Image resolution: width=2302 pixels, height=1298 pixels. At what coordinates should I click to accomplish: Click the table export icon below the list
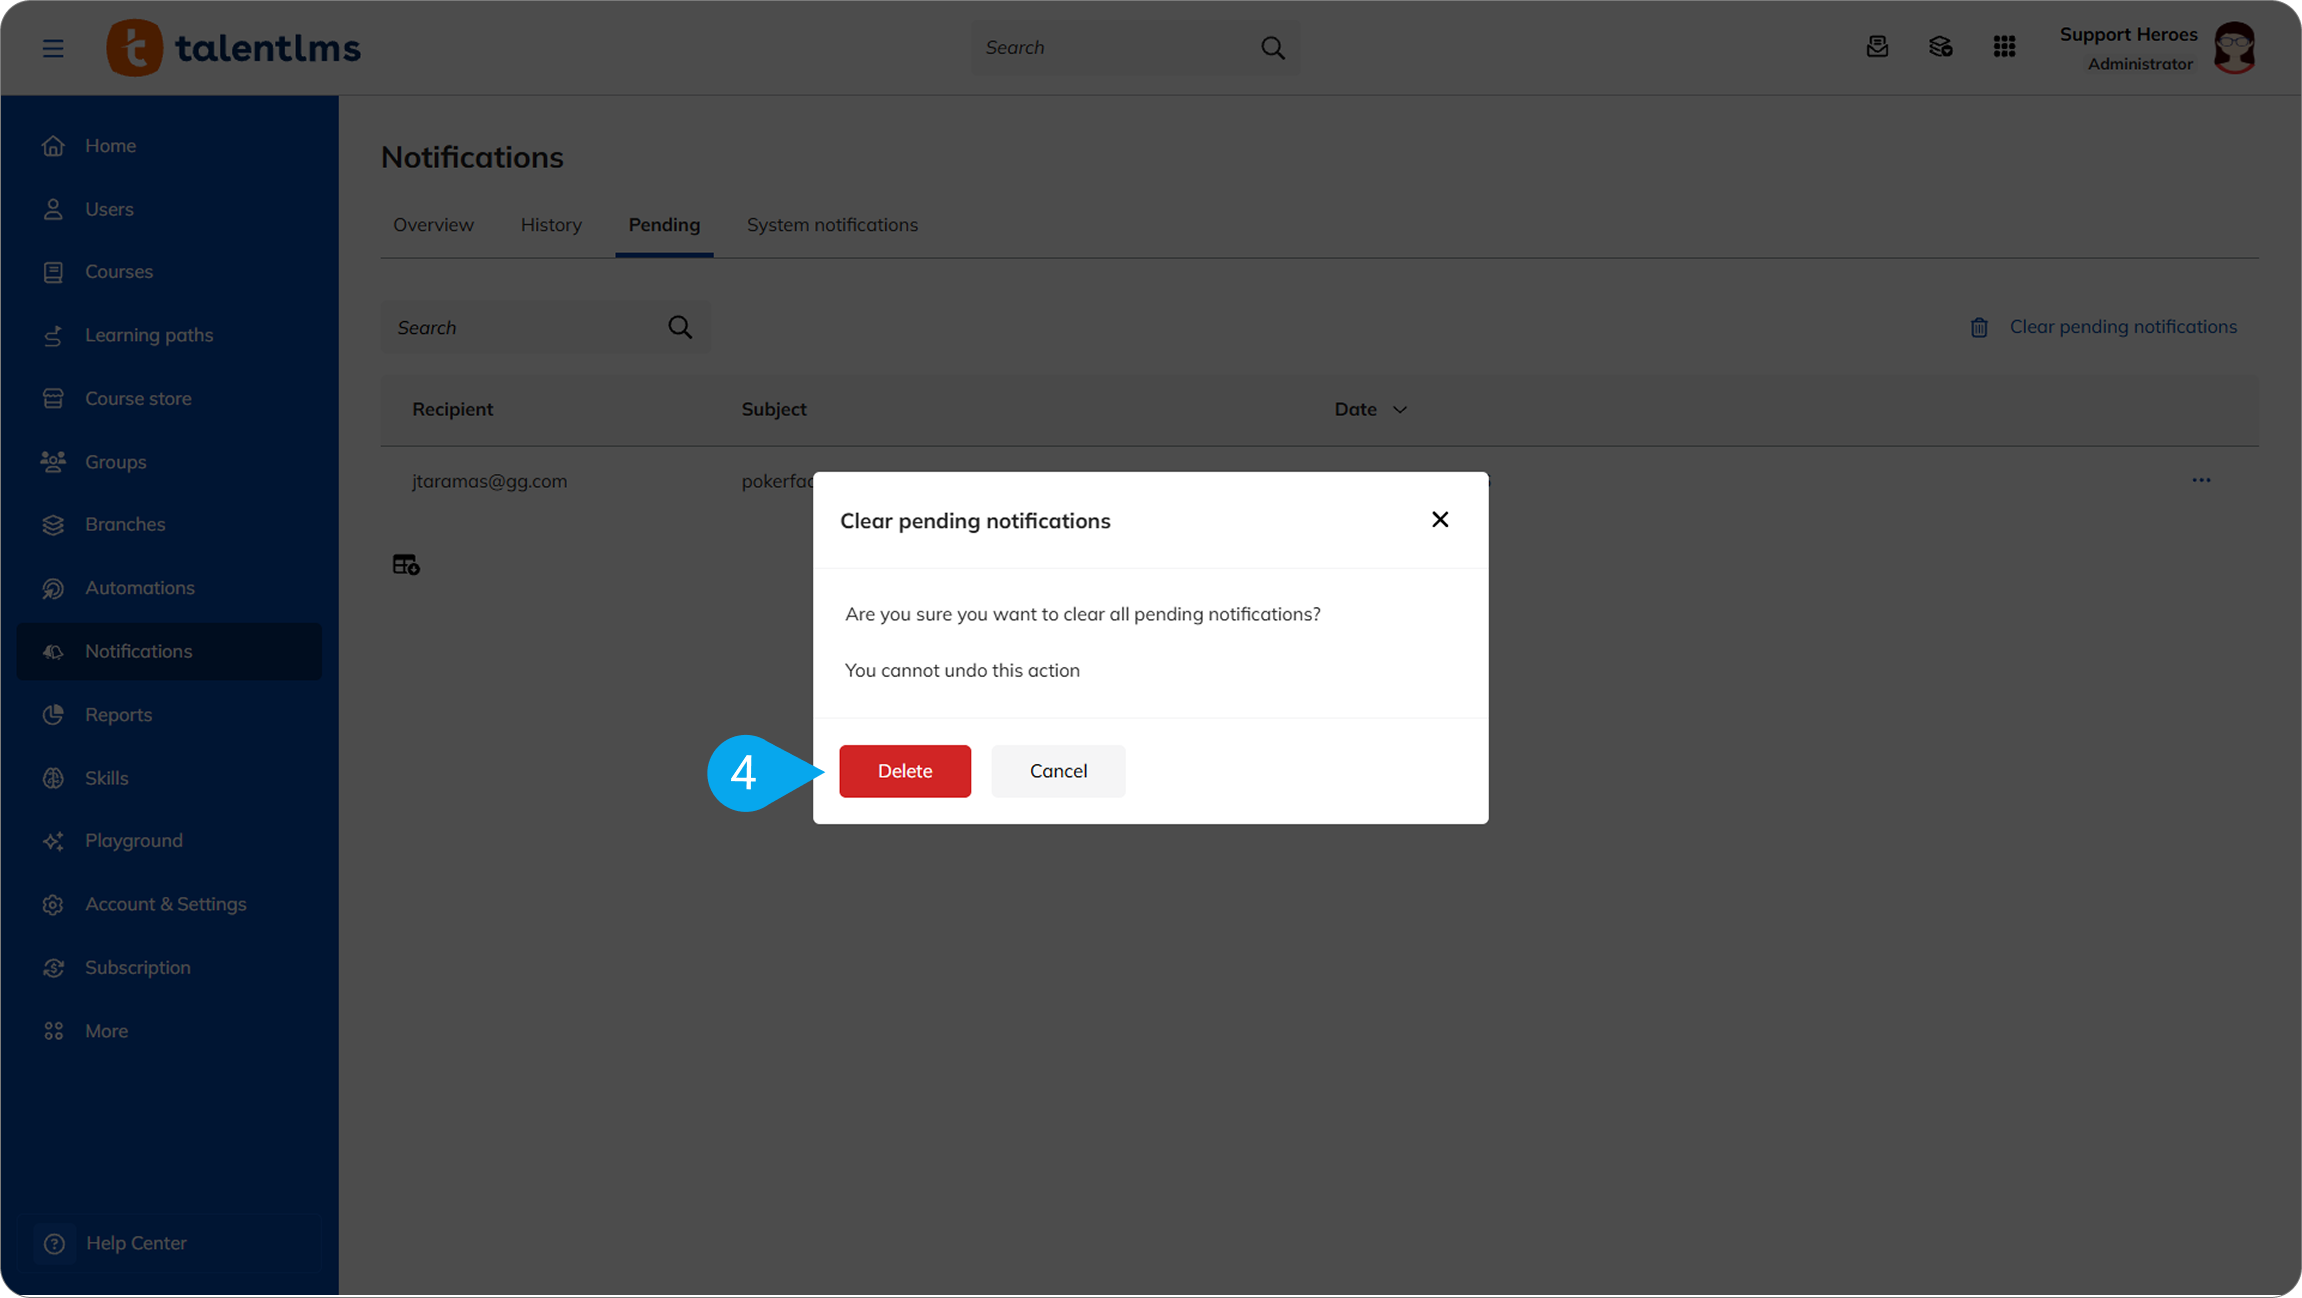[406, 565]
